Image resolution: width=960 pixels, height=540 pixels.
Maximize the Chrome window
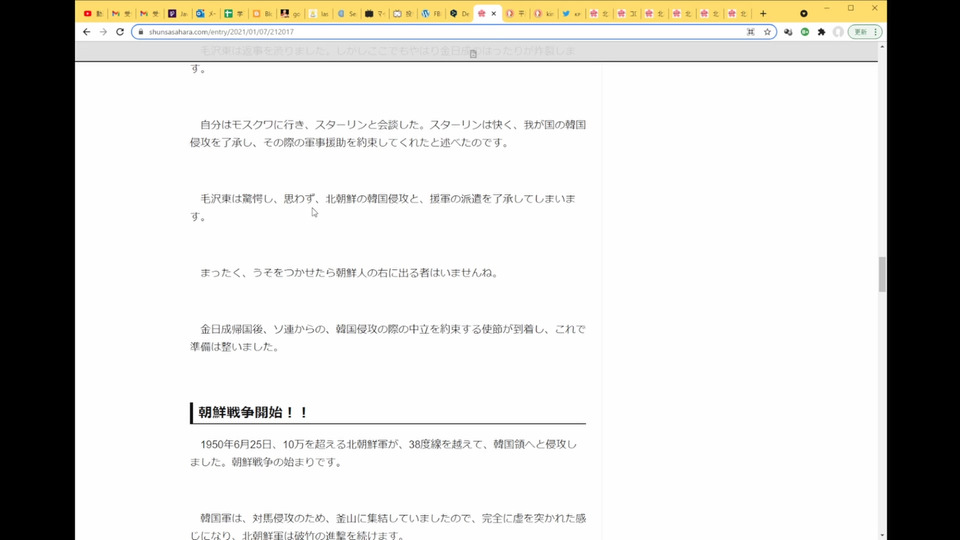pos(850,8)
